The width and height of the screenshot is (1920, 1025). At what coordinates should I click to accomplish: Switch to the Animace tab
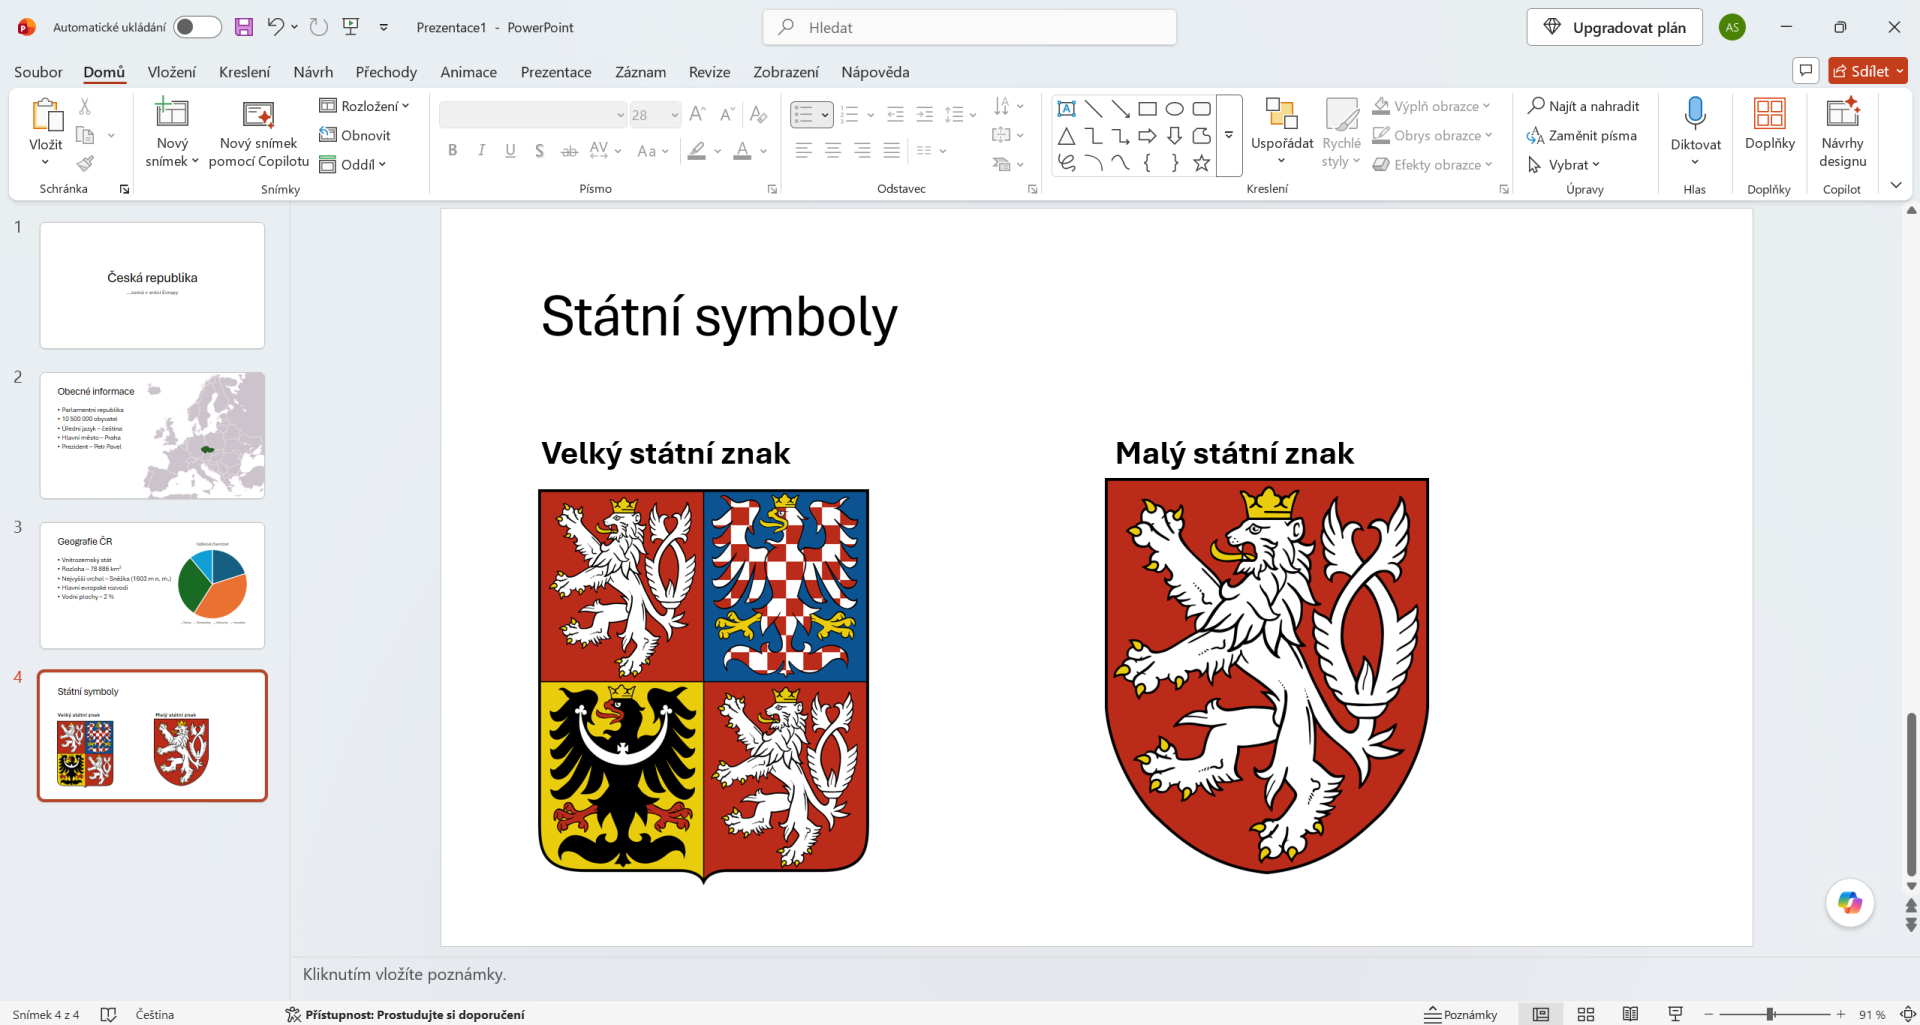point(469,72)
